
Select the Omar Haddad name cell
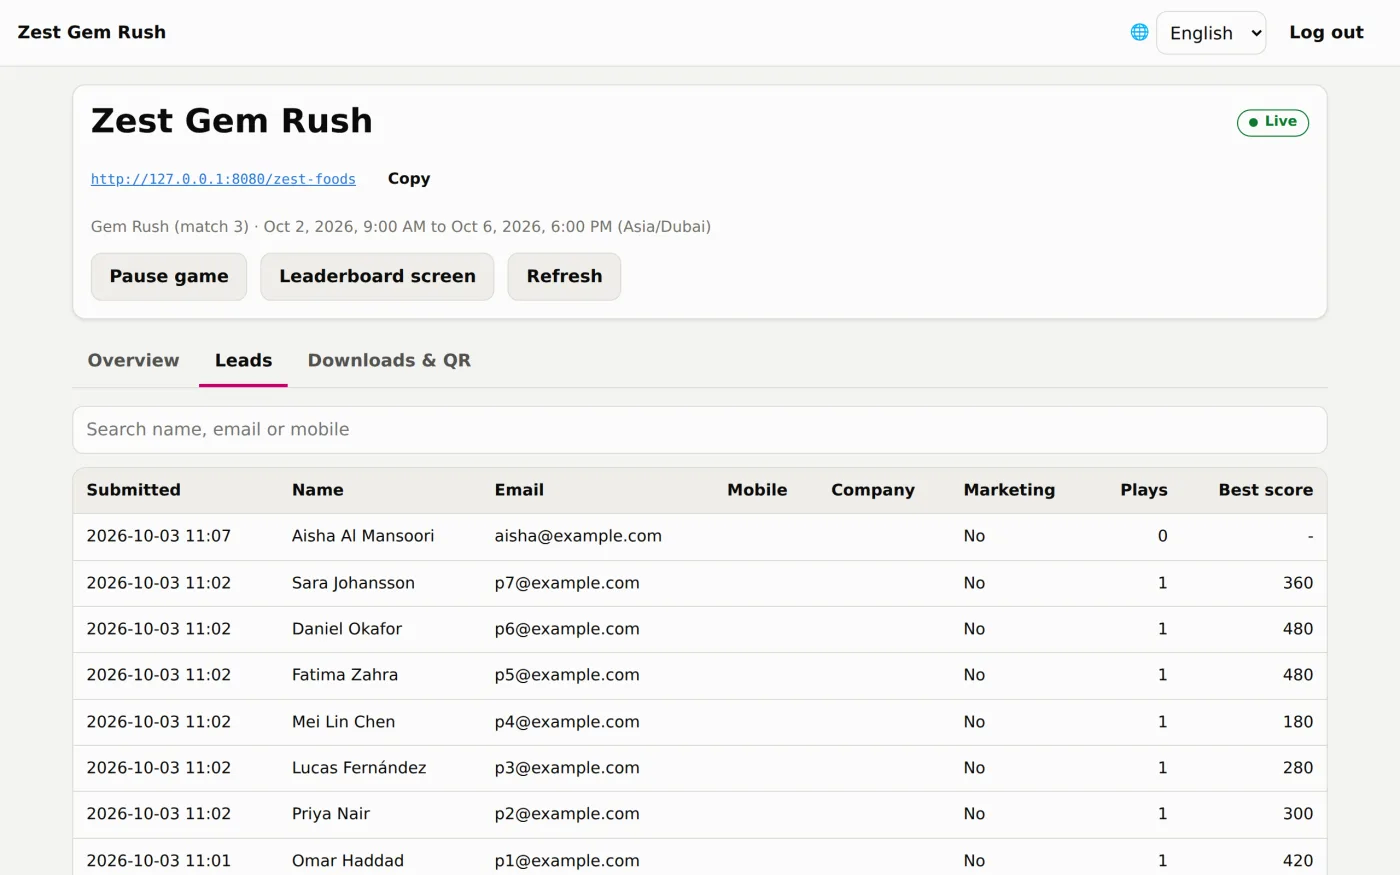pyautogui.click(x=348, y=861)
